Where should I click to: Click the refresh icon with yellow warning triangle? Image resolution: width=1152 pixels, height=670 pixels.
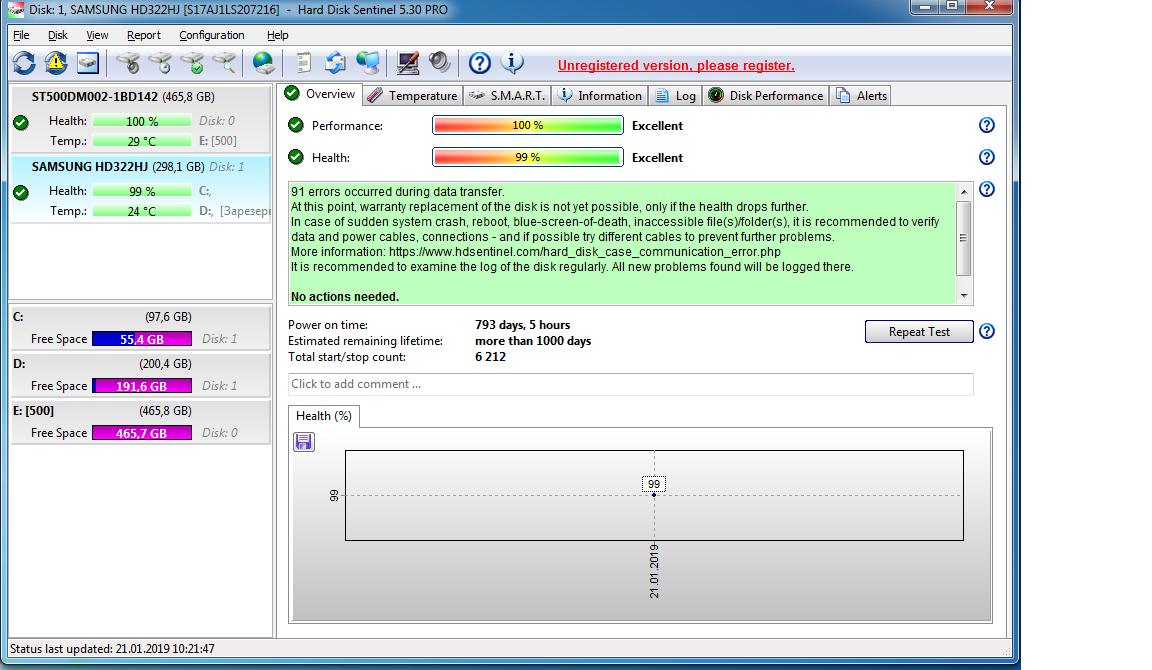56,63
